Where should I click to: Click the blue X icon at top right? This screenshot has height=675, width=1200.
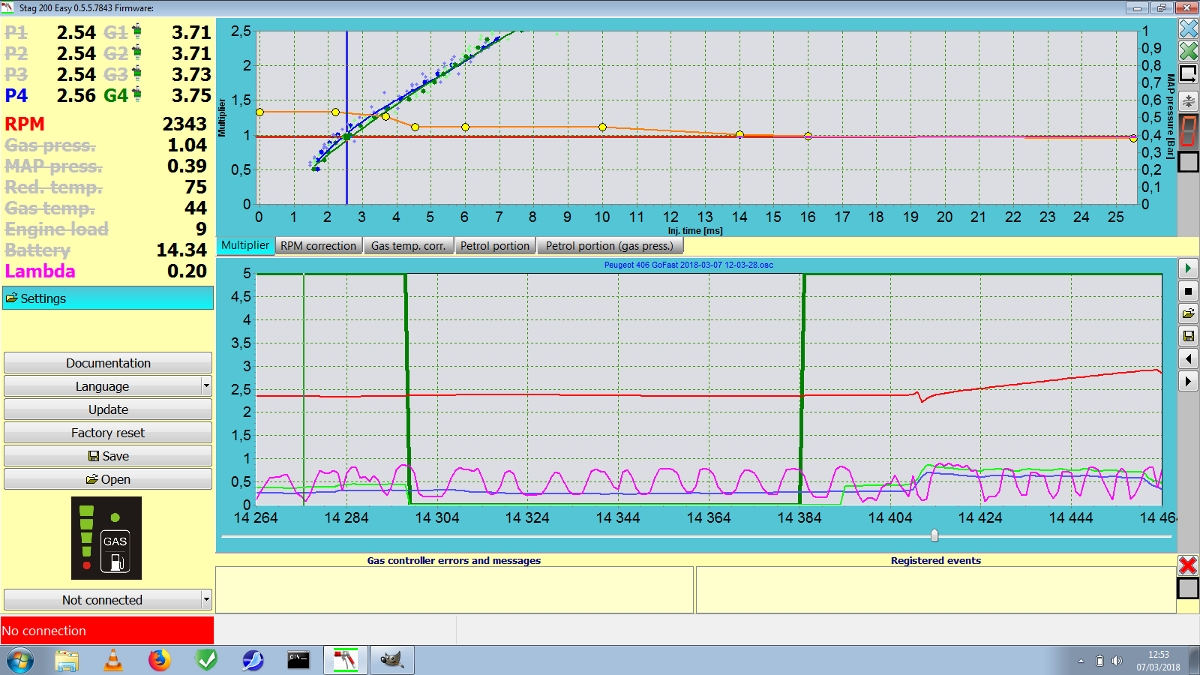click(x=1188, y=28)
